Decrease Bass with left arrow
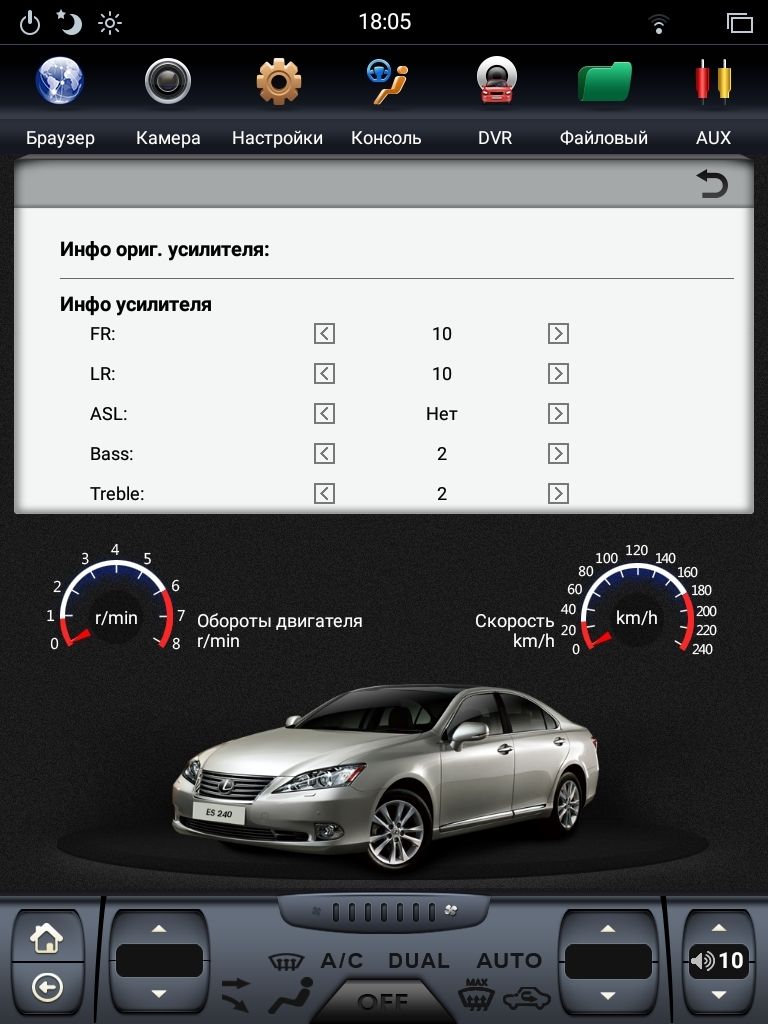Viewport: 768px width, 1024px height. (325, 453)
